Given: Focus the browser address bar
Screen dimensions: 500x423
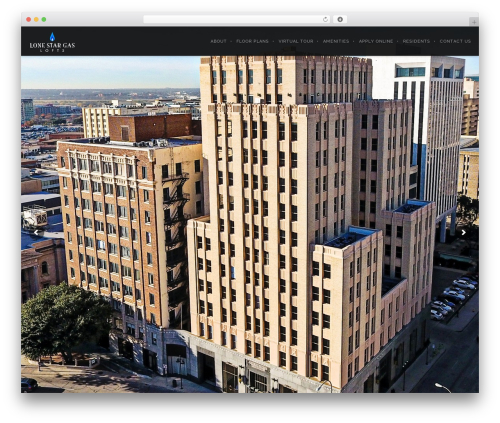Looking at the screenshot, I should (x=233, y=19).
